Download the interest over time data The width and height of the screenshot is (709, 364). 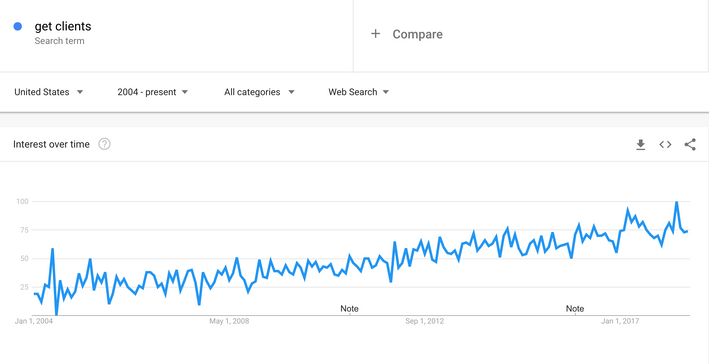click(x=640, y=145)
